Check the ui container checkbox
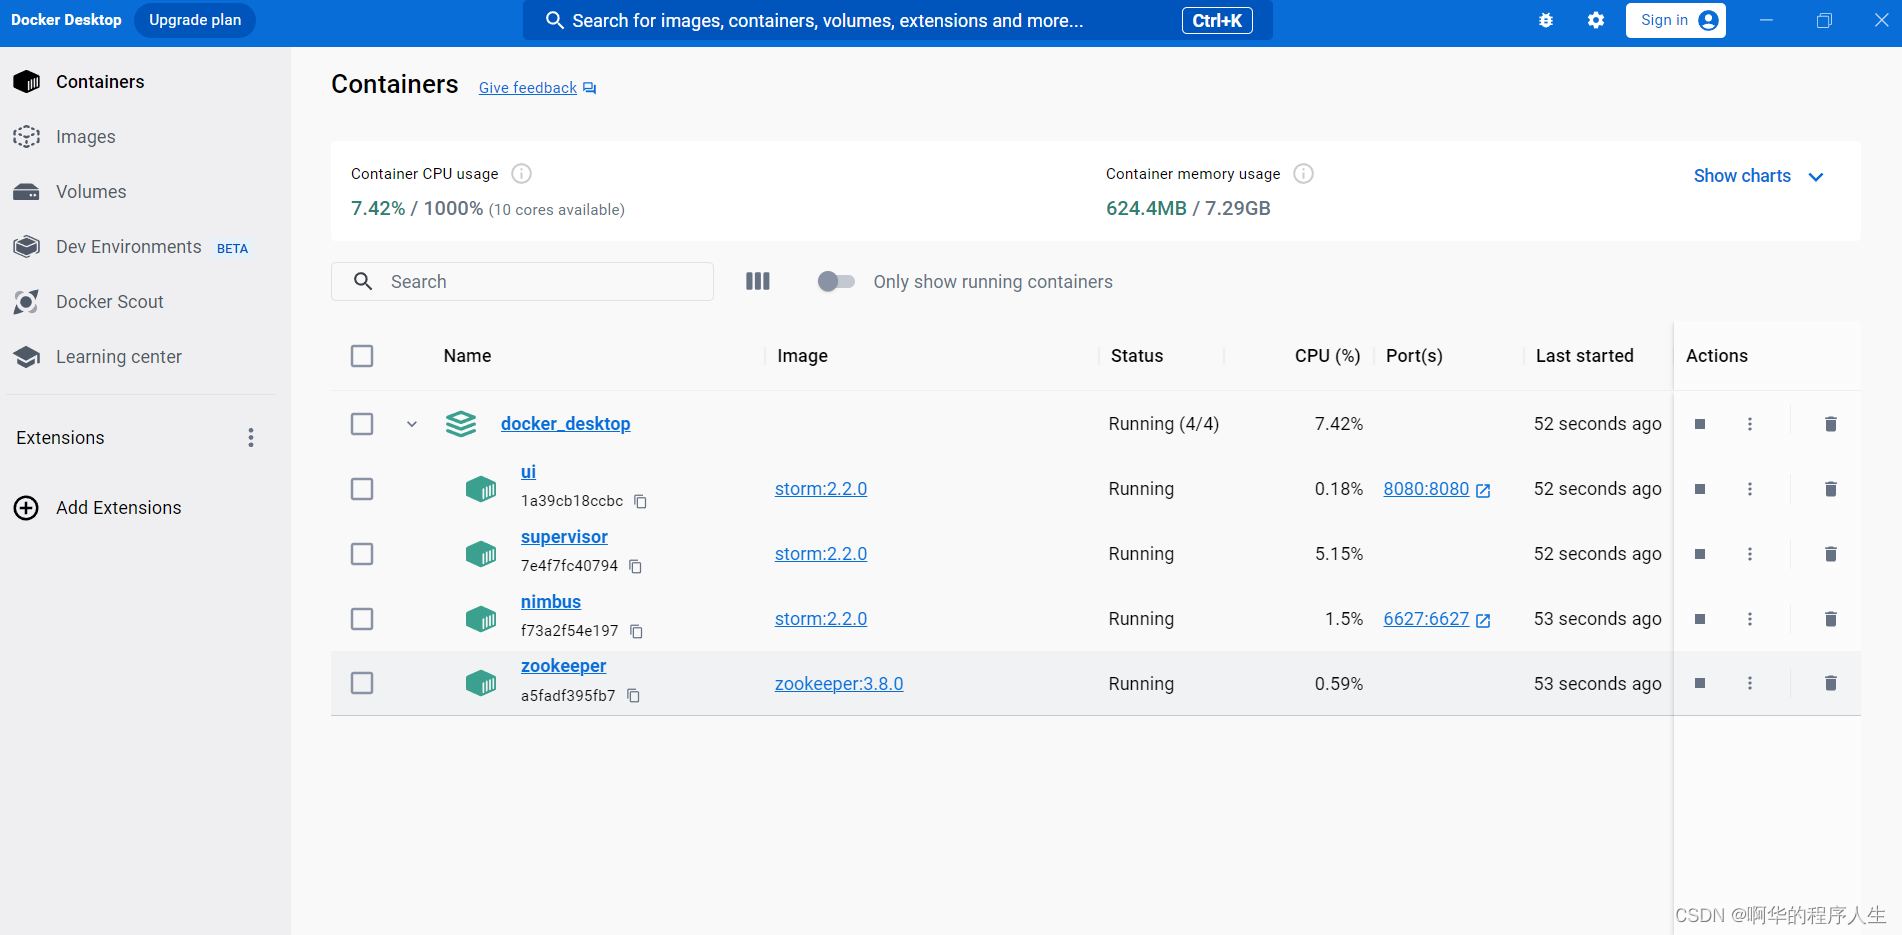Viewport: 1902px width, 935px height. 362,489
